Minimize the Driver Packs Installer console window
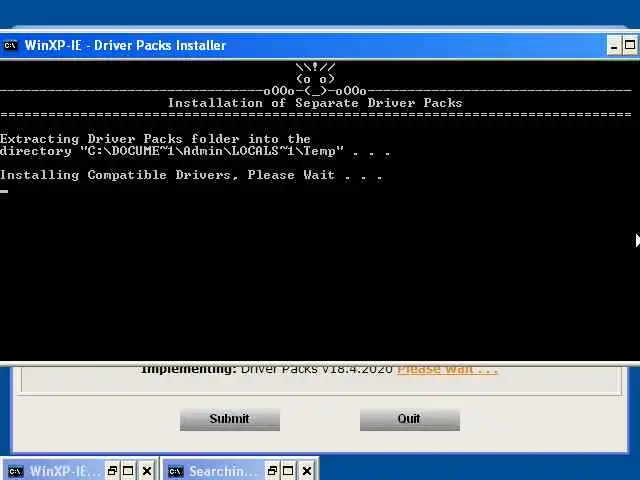Screen dimensions: 640x480 coord(613,45)
